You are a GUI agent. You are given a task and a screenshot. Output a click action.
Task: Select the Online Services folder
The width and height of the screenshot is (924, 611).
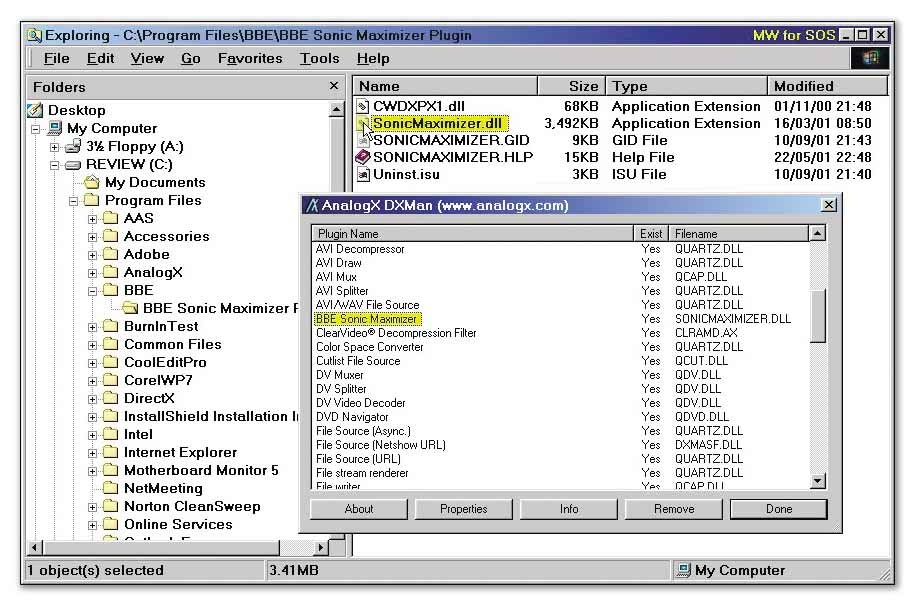178,524
